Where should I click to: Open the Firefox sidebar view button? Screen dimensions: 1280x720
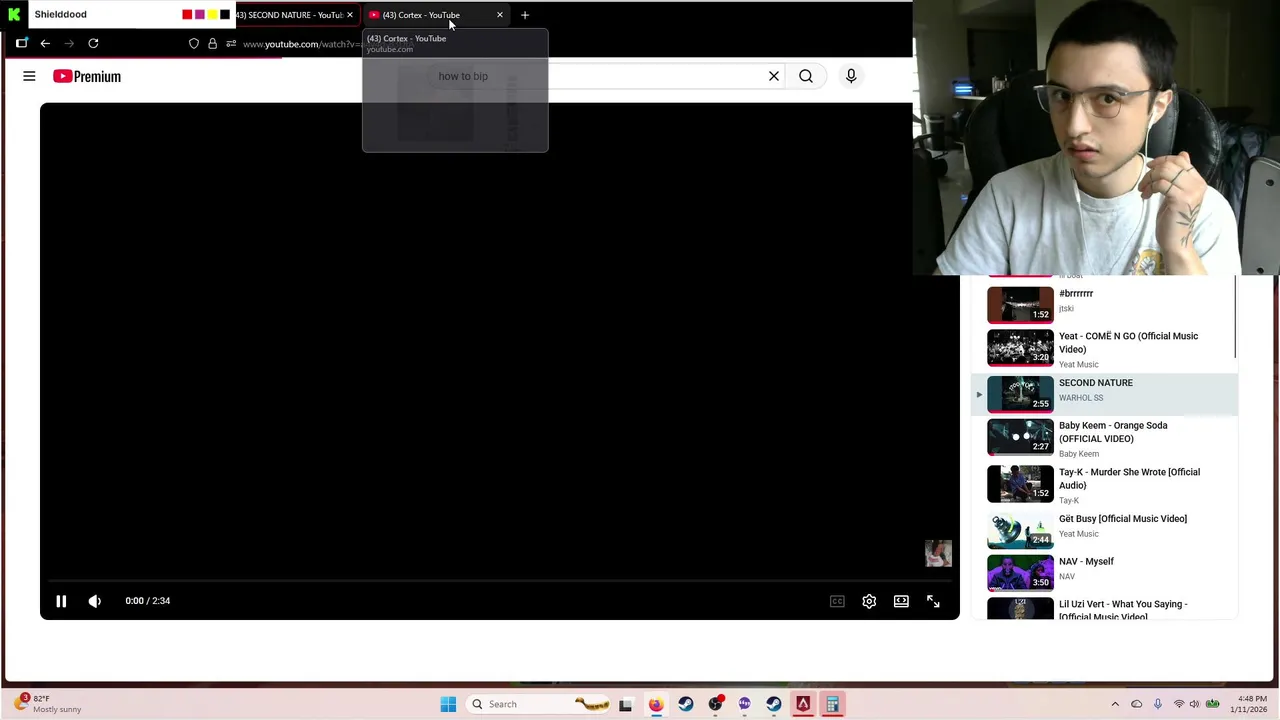click(21, 43)
